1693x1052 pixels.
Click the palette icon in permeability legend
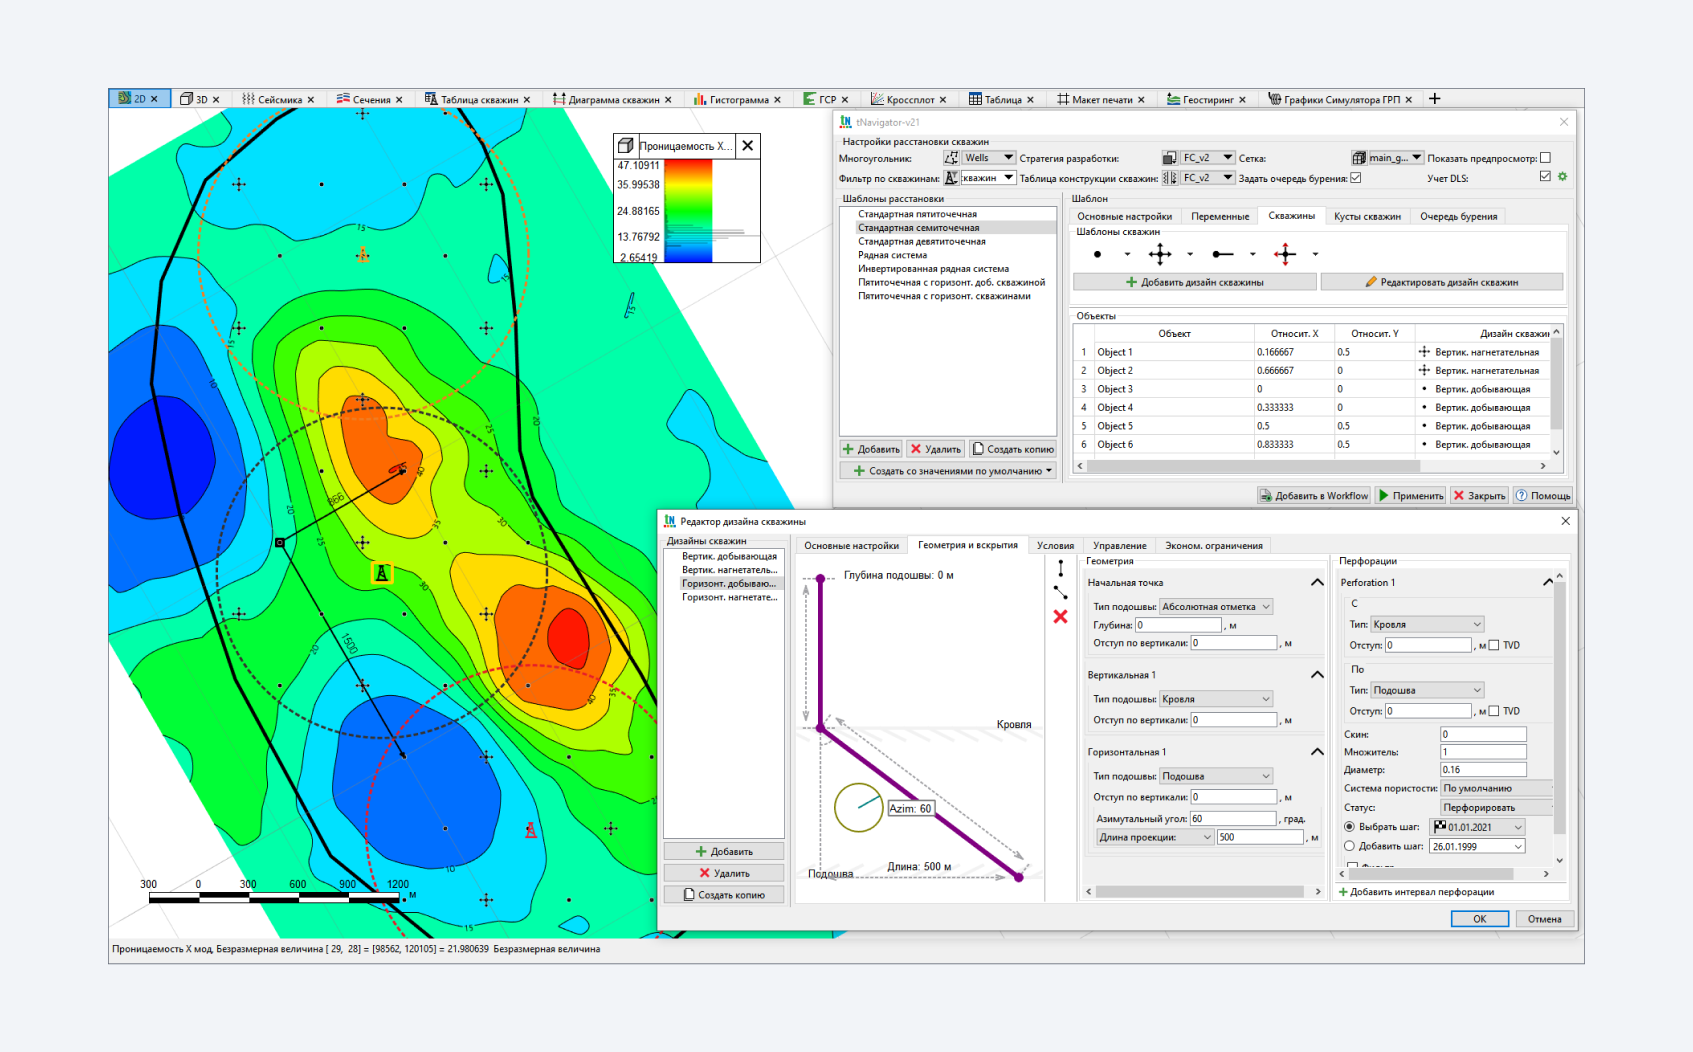(x=625, y=146)
